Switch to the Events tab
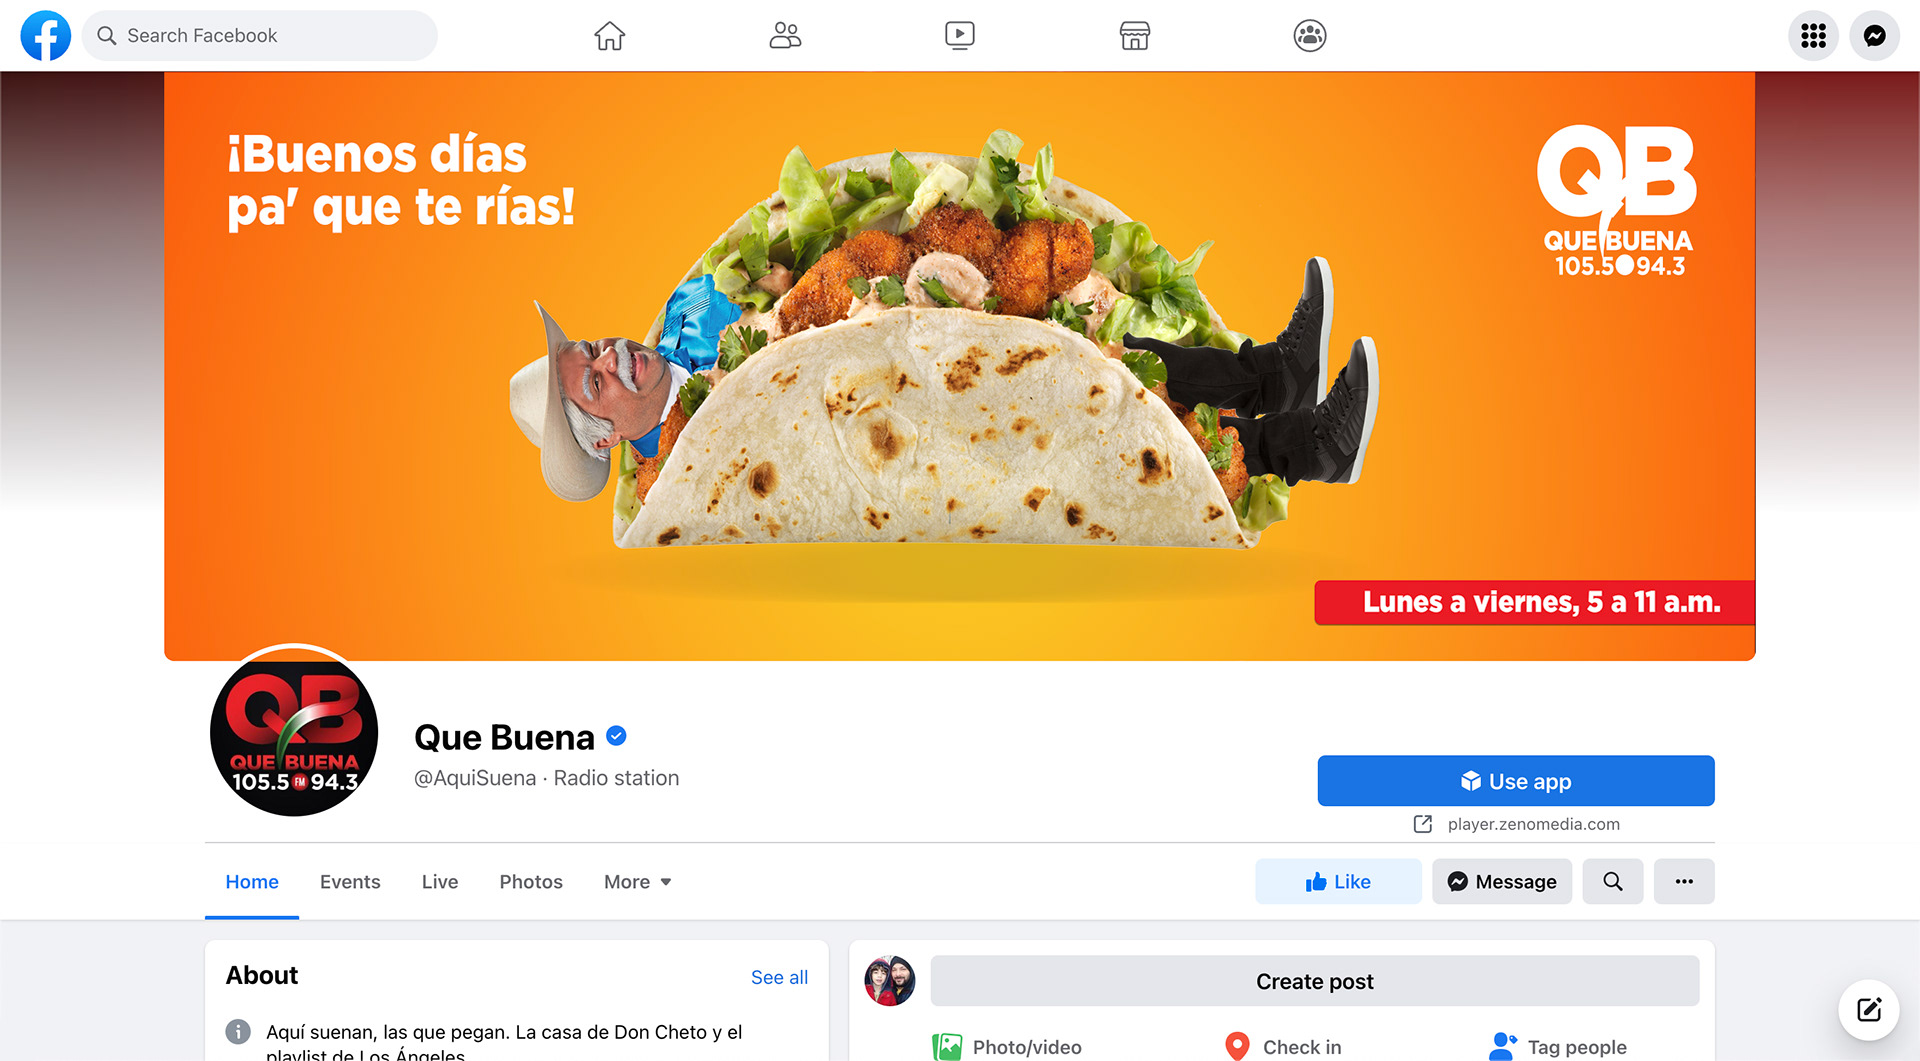 pos(350,882)
